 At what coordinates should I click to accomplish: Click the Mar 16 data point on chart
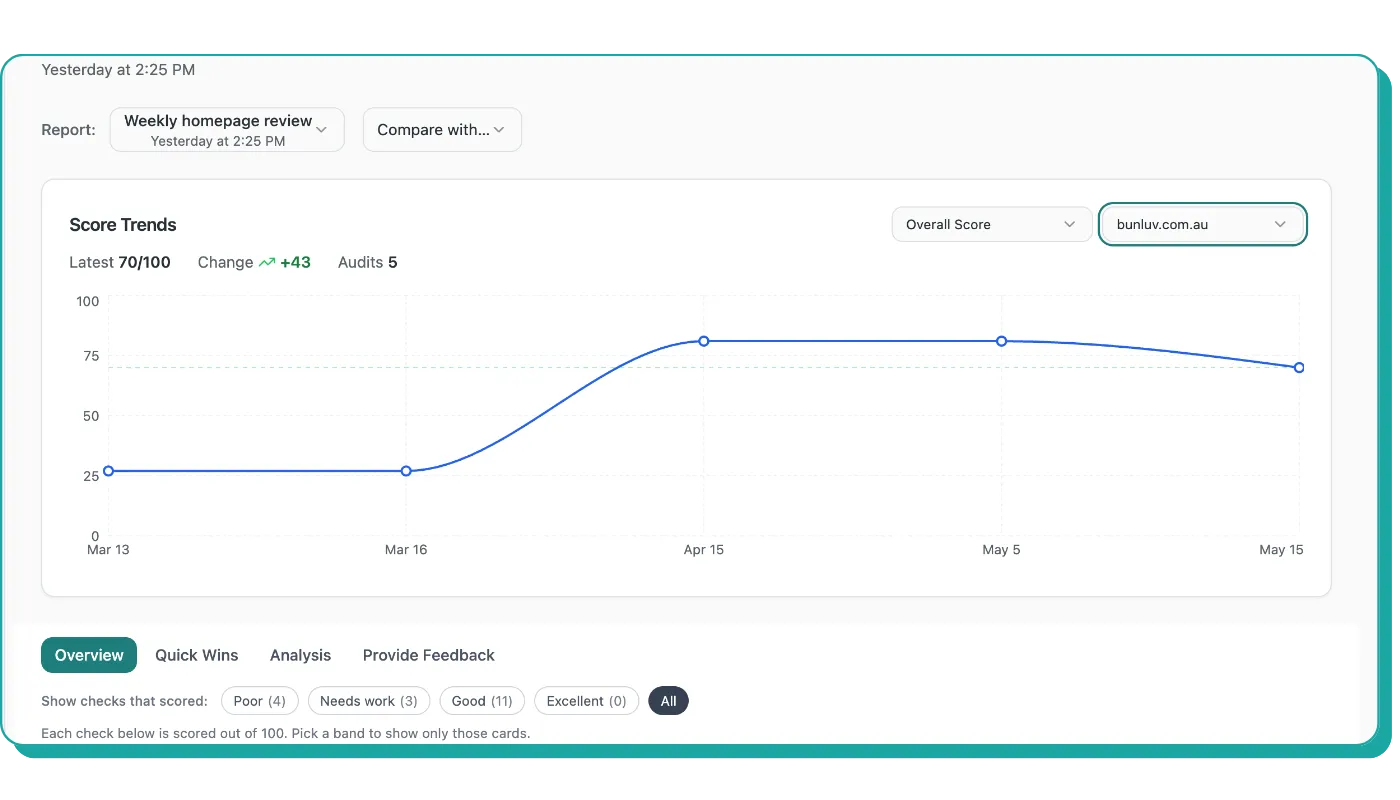pyautogui.click(x=406, y=471)
